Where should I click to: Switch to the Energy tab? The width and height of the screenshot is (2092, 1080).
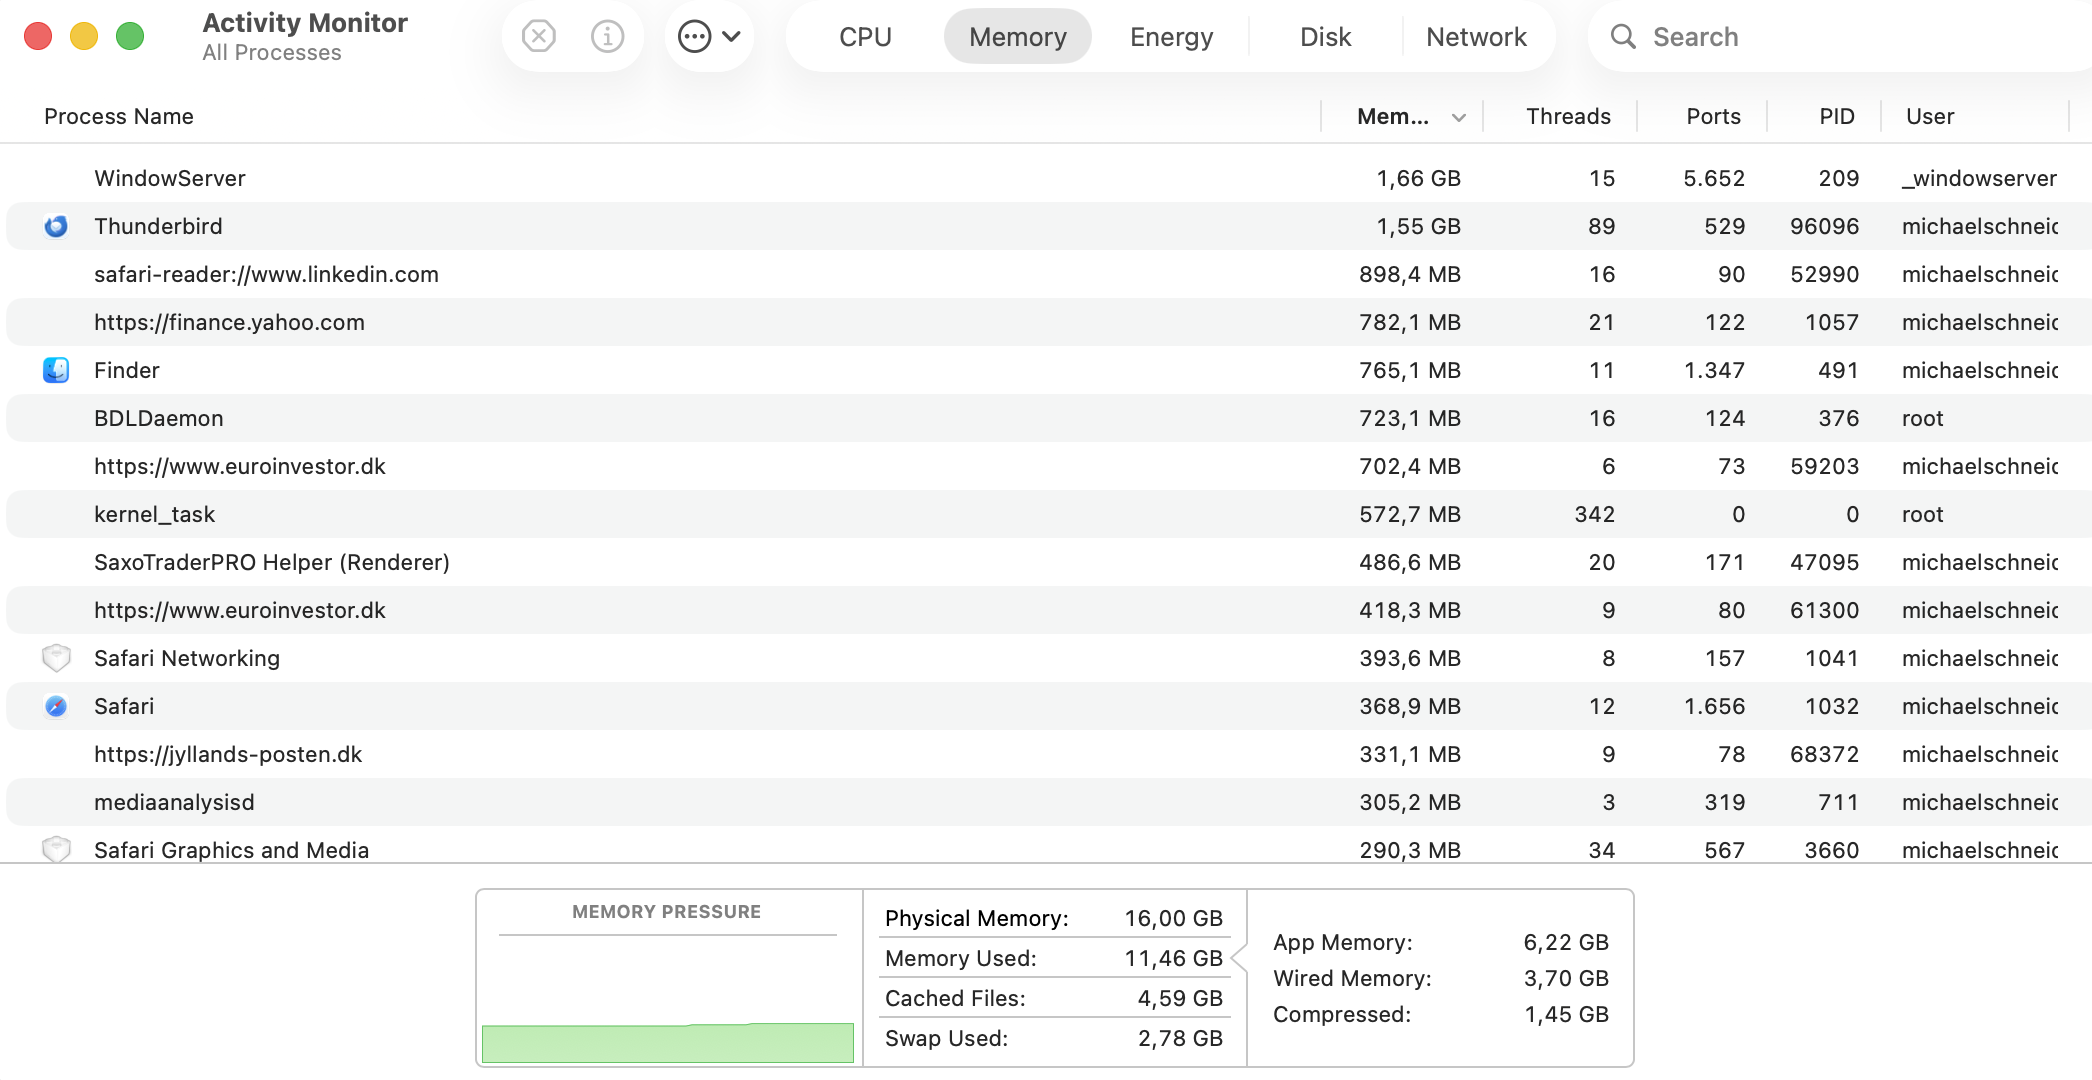point(1171,37)
